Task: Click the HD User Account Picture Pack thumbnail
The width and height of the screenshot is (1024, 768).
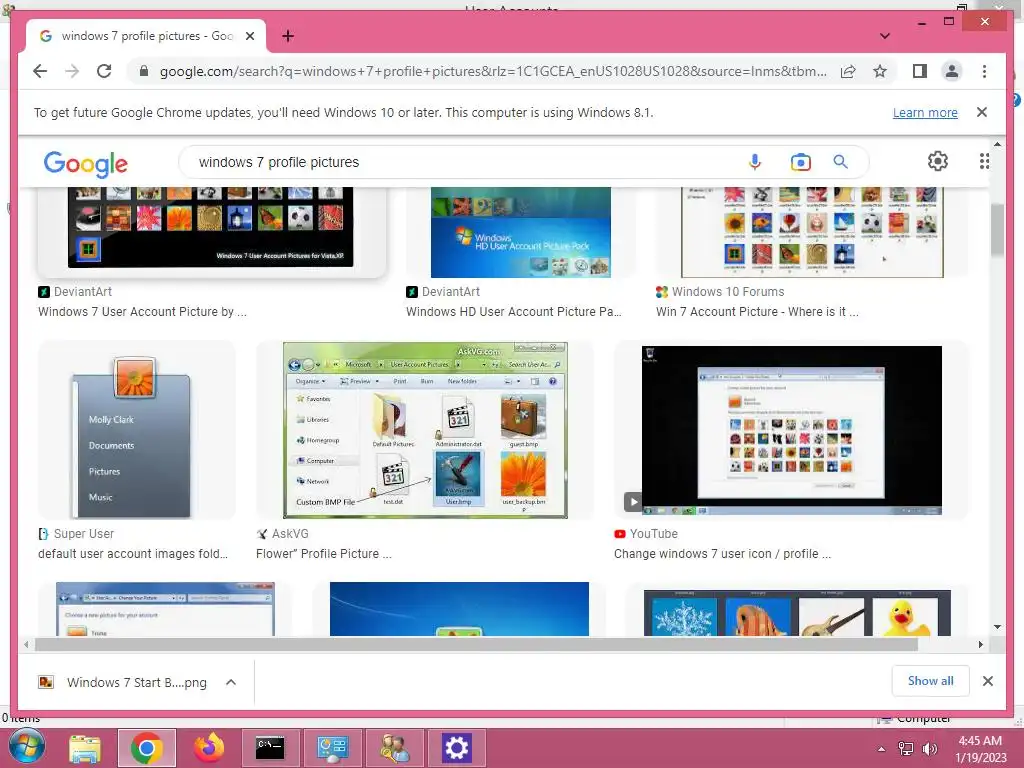Action: click(520, 232)
